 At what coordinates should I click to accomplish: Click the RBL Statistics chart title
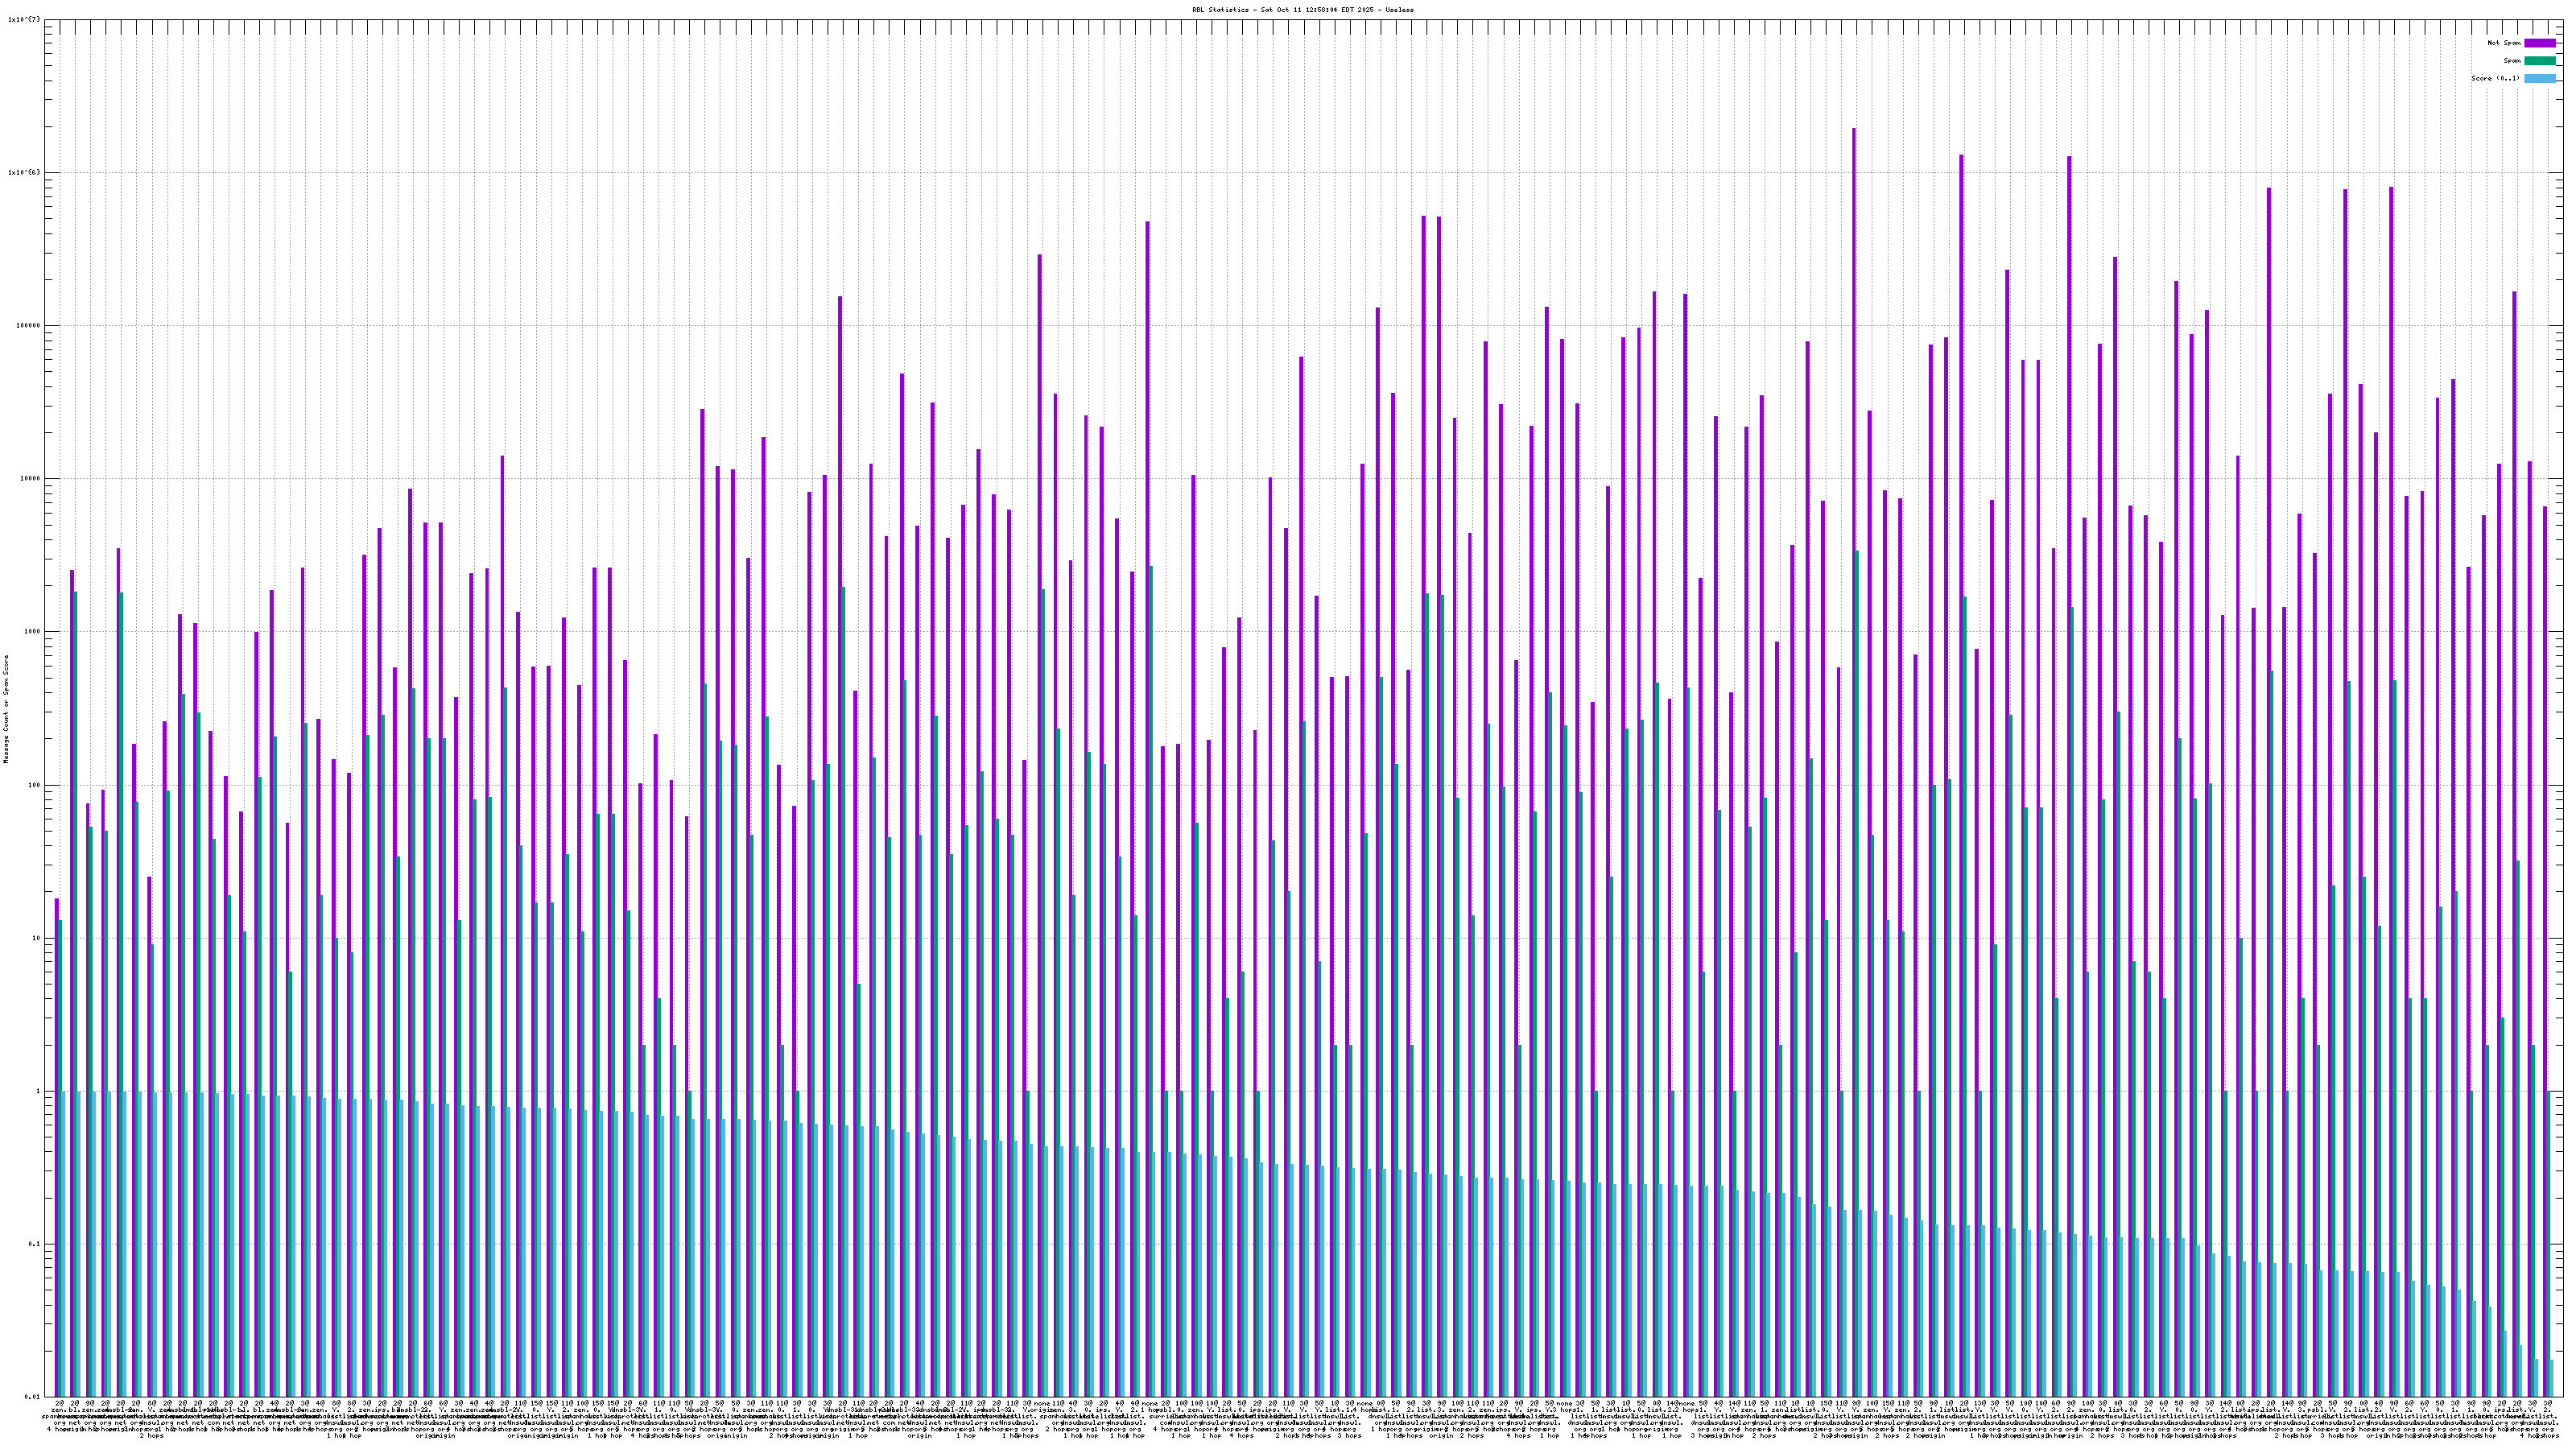(x=1303, y=10)
